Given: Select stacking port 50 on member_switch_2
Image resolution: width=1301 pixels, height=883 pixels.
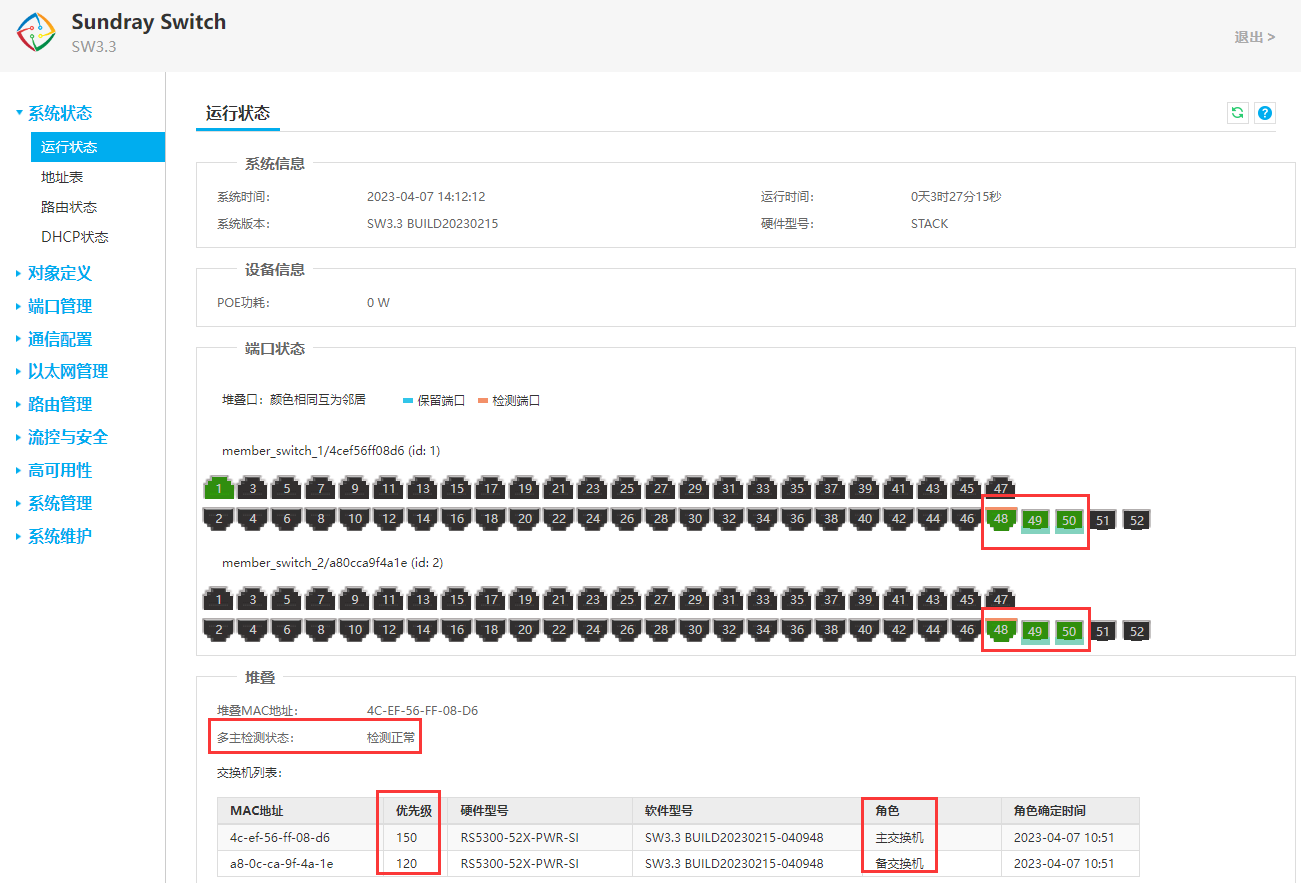Looking at the screenshot, I should (x=1069, y=632).
